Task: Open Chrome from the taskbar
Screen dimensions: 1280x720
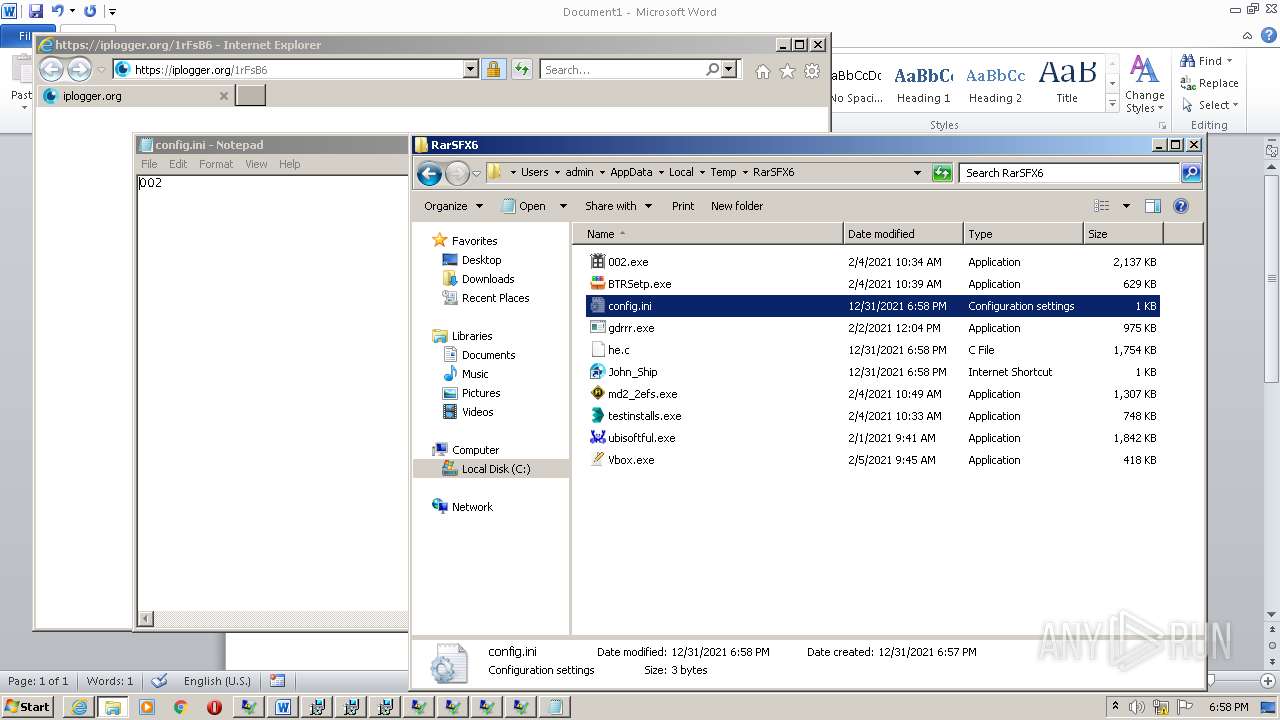Action: [x=180, y=707]
